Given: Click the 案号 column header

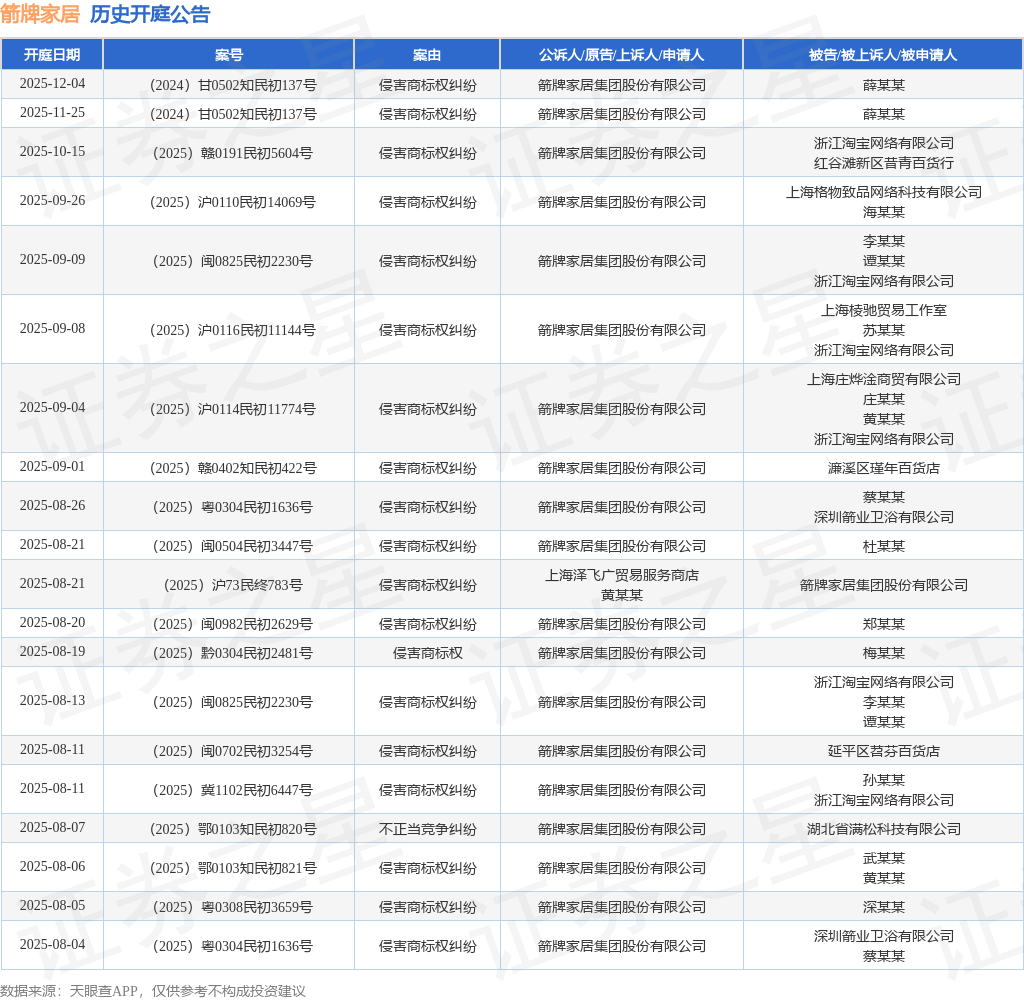Looking at the screenshot, I should (x=229, y=55).
